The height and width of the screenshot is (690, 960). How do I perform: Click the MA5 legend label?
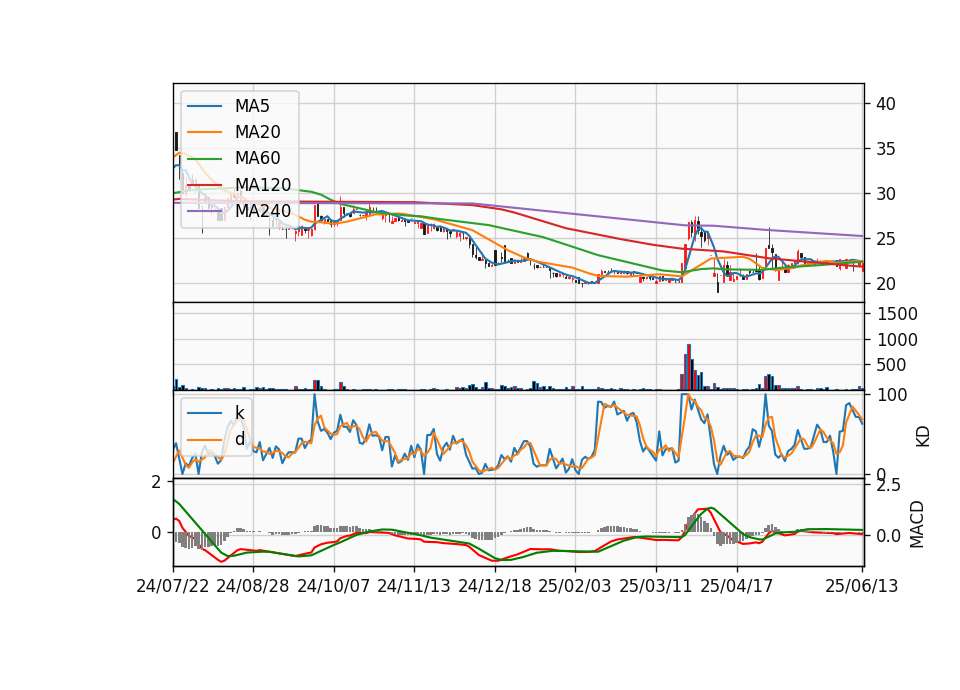pyautogui.click(x=252, y=106)
